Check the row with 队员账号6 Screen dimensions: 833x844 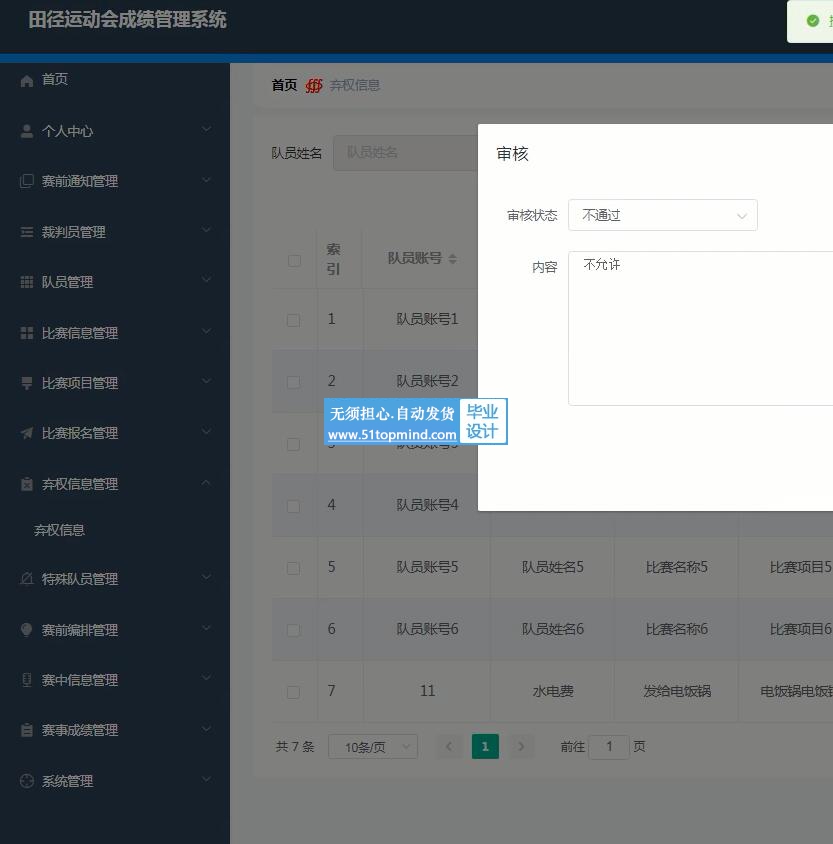[293, 630]
